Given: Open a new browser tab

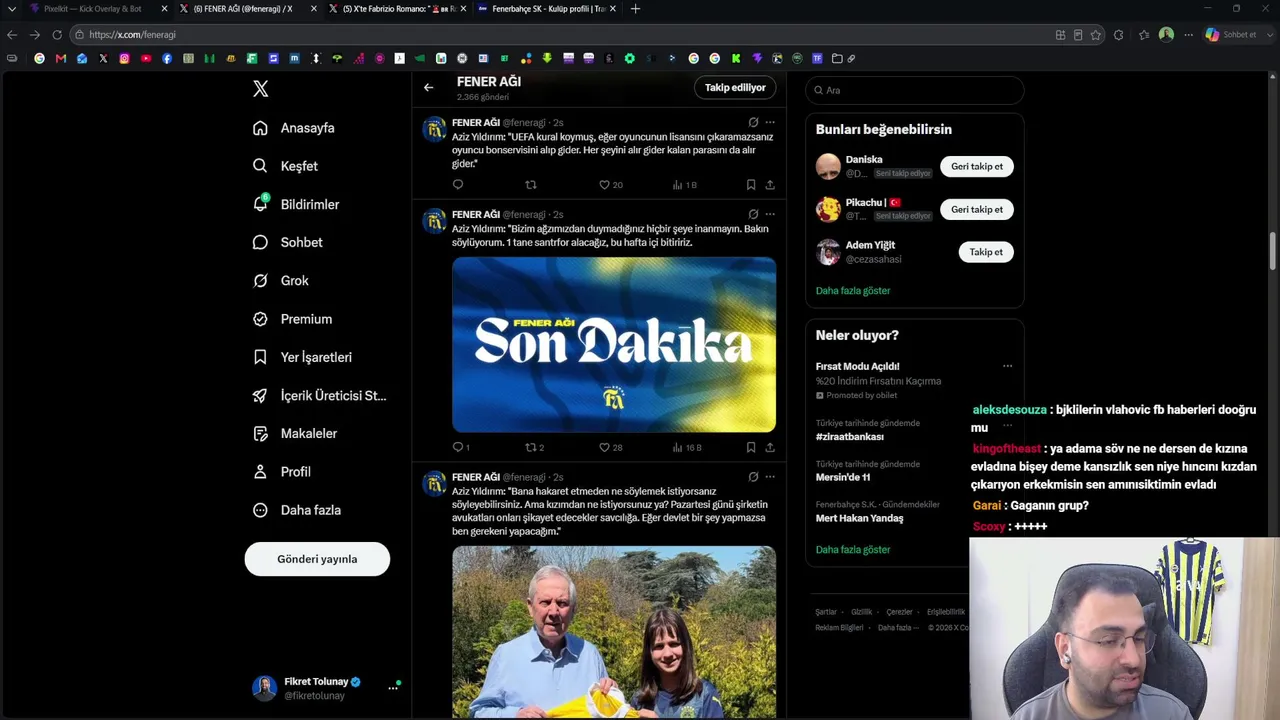Looking at the screenshot, I should point(635,9).
